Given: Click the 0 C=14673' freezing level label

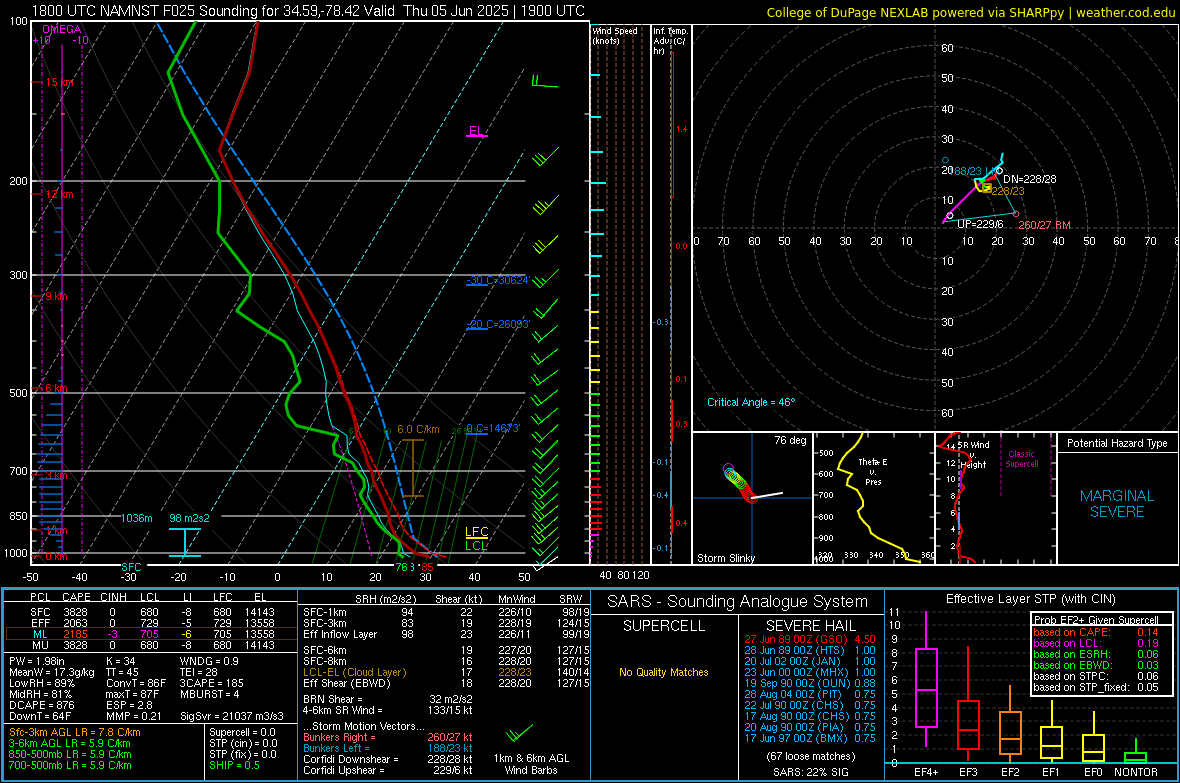Looking at the screenshot, I should [x=492, y=428].
